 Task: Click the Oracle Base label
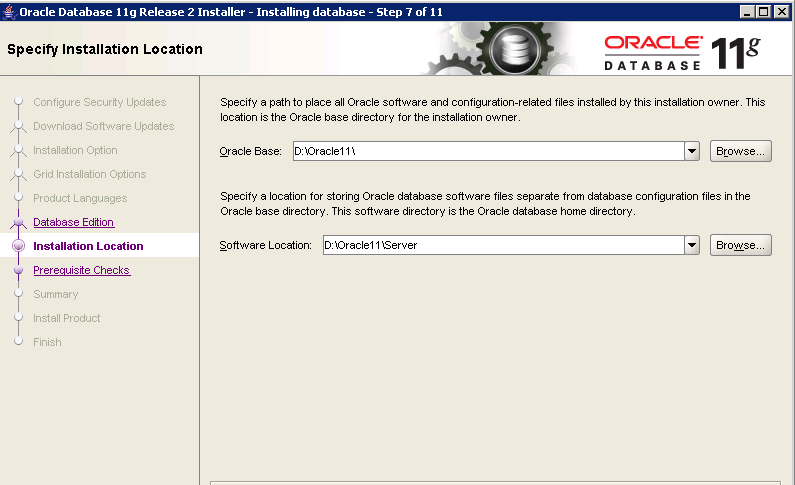[x=250, y=151]
